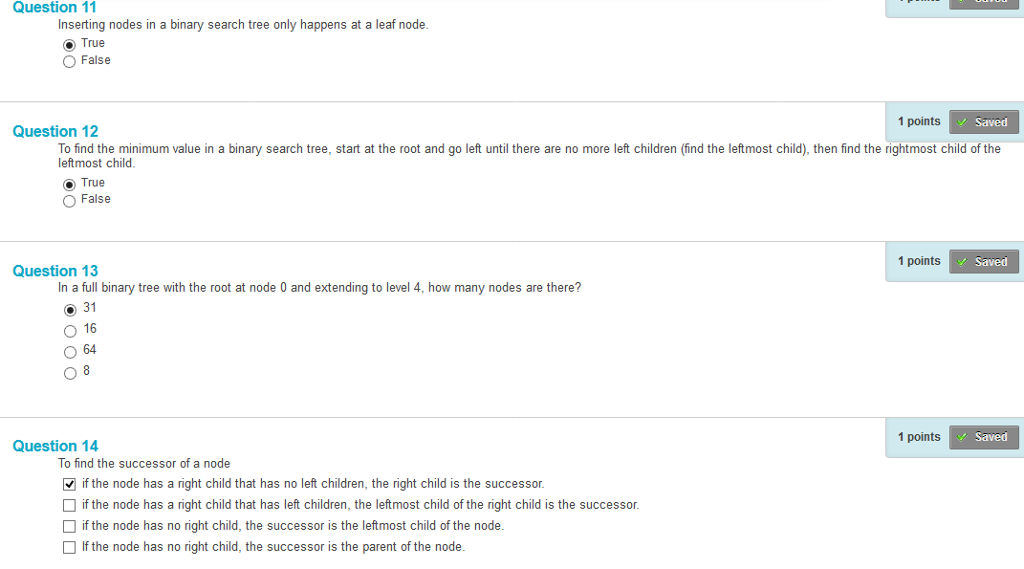This screenshot has height=569, width=1024.
Task: Click the green checkmark icon in Question 13 Saved
Action: click(x=962, y=262)
